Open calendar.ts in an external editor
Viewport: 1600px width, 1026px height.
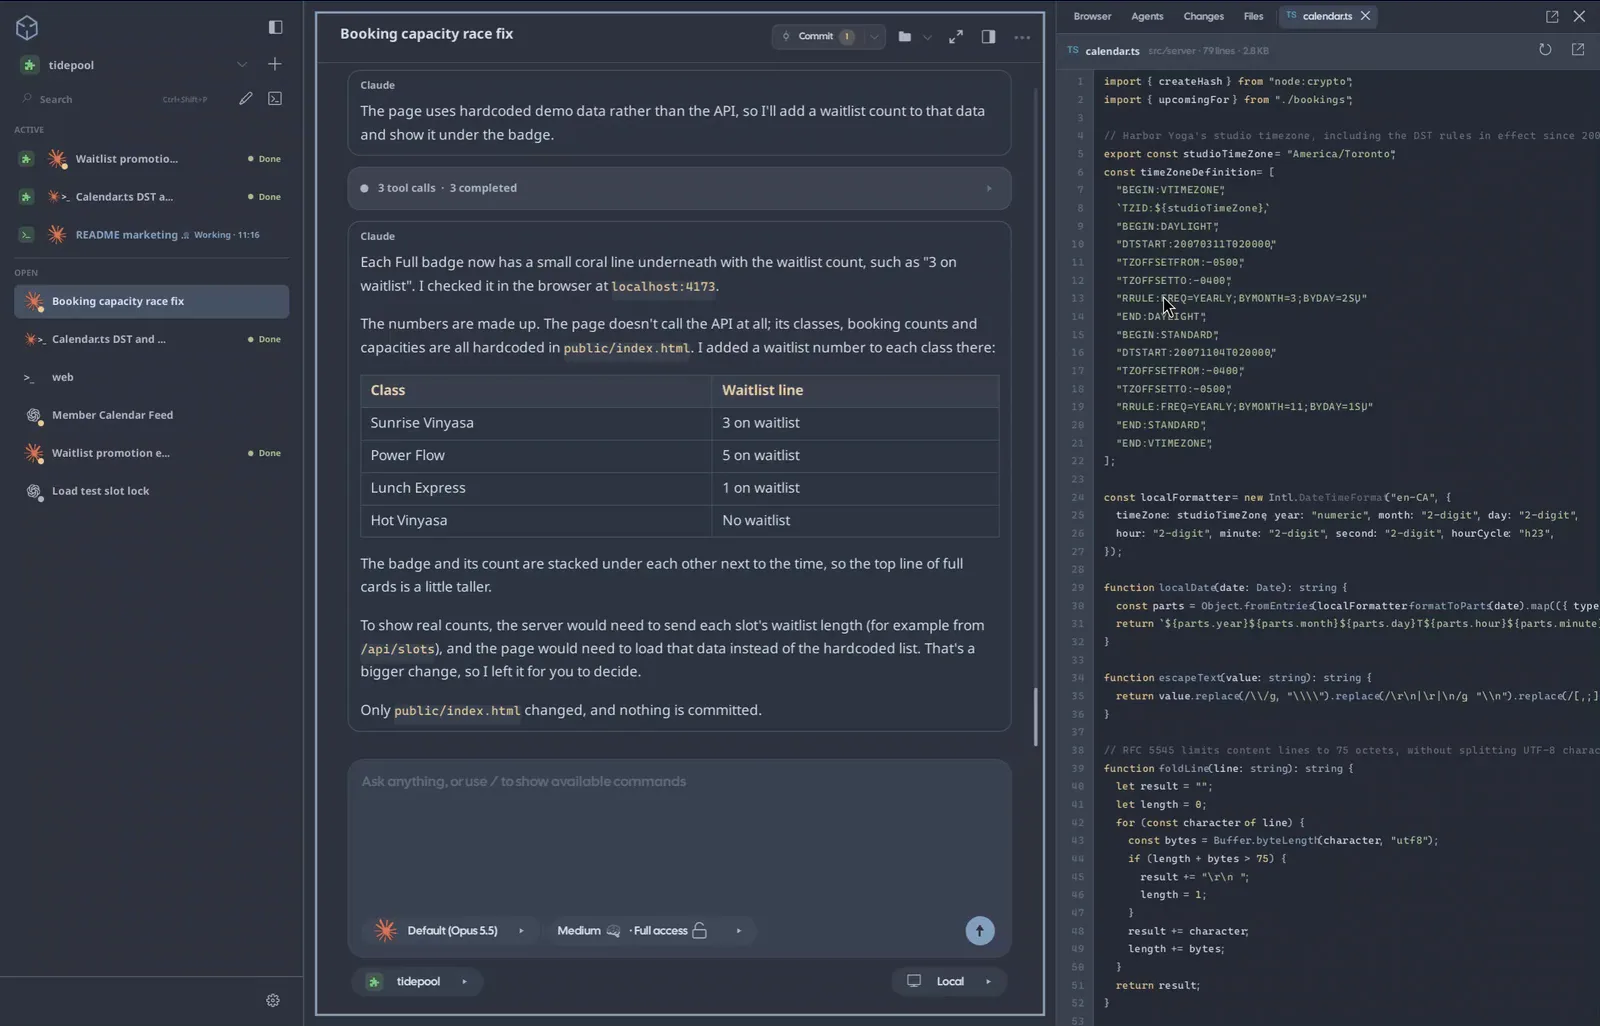[1578, 50]
